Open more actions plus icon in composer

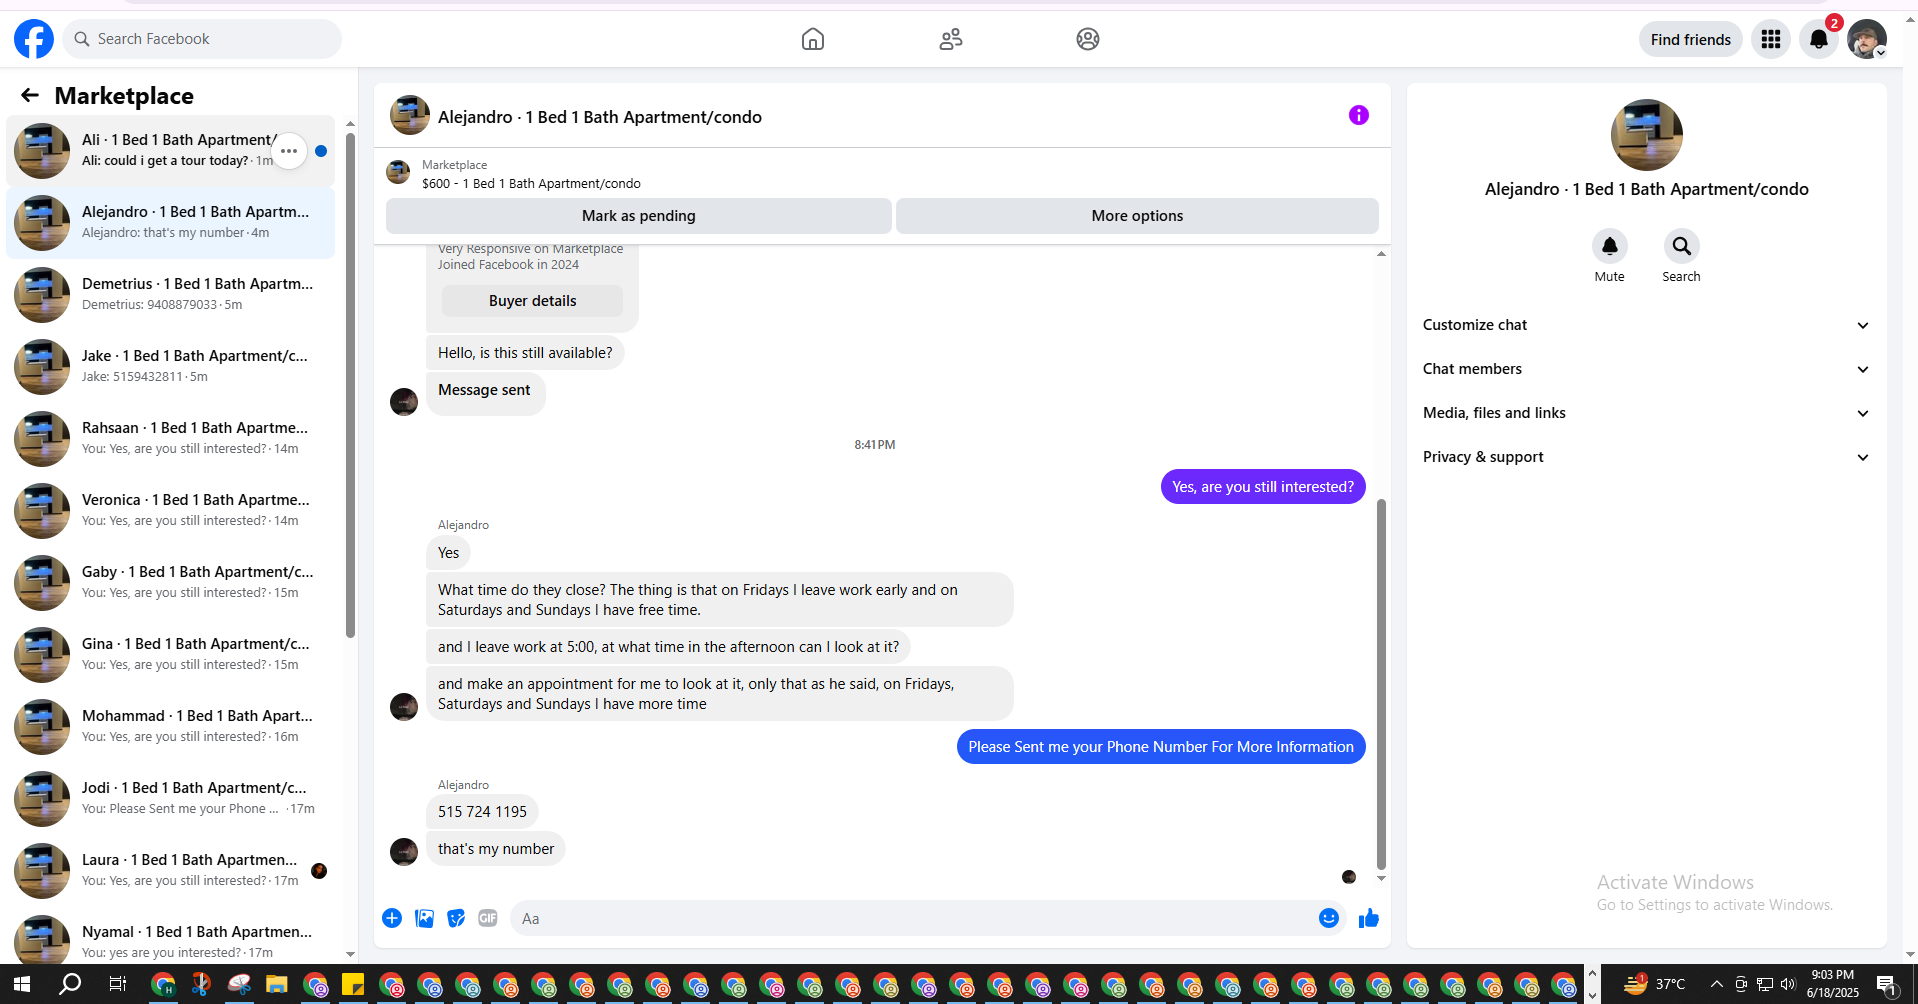(392, 918)
